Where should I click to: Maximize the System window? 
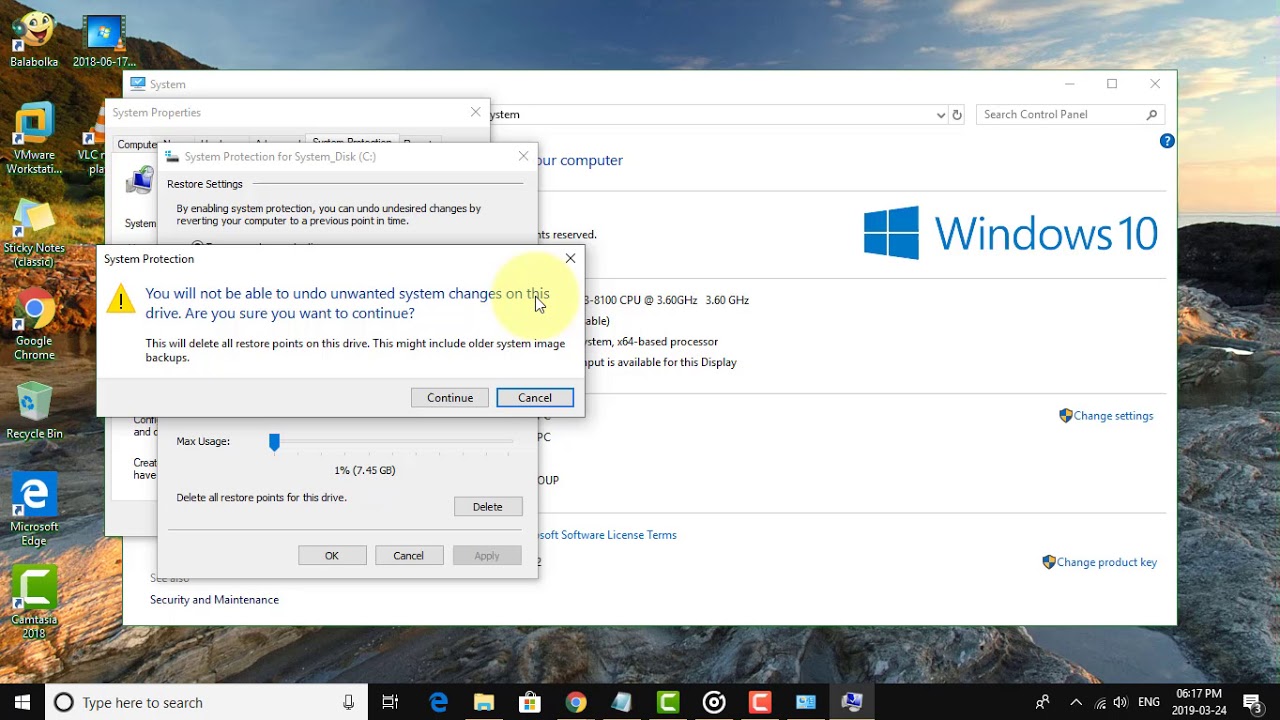pyautogui.click(x=1112, y=84)
